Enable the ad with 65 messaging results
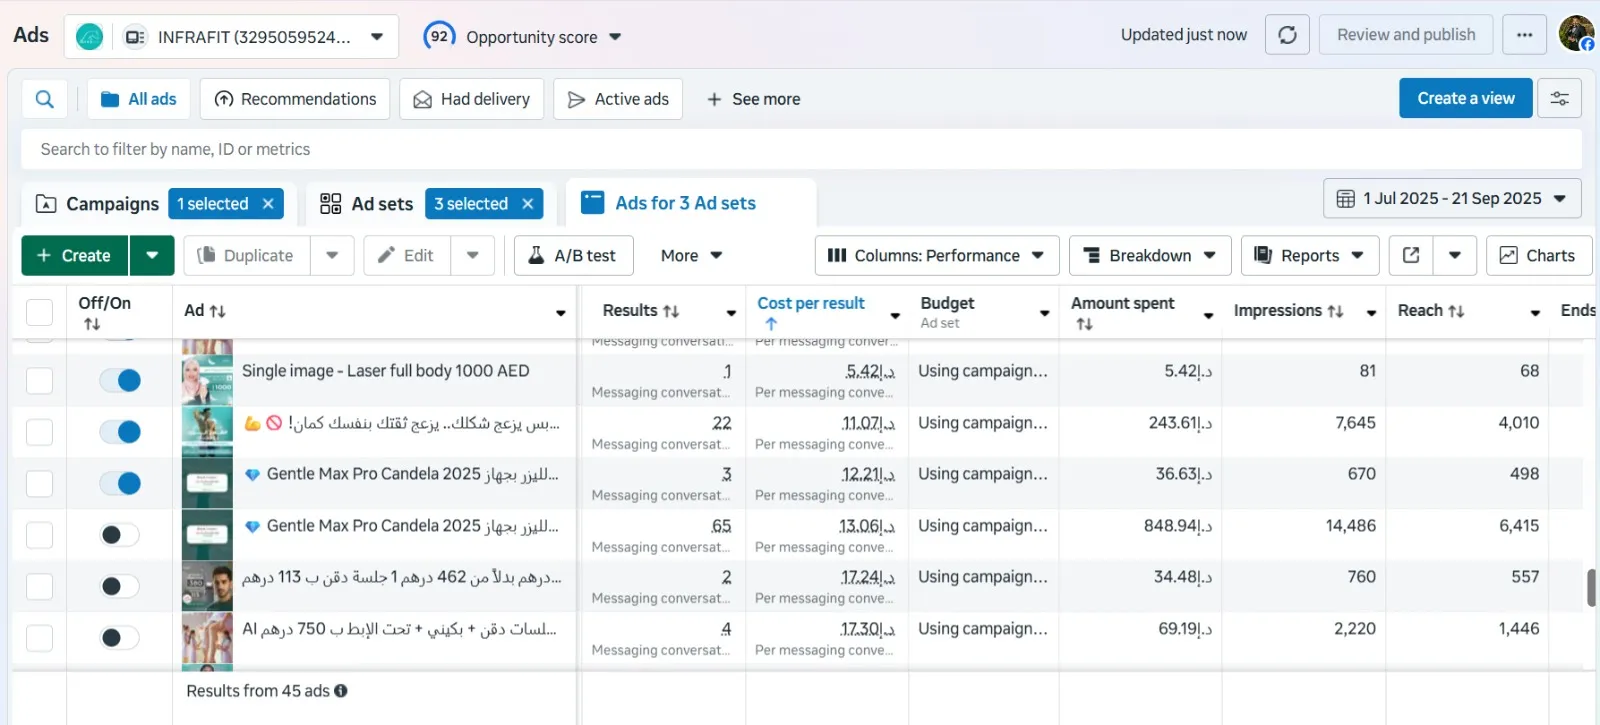1600x725 pixels. click(x=120, y=535)
